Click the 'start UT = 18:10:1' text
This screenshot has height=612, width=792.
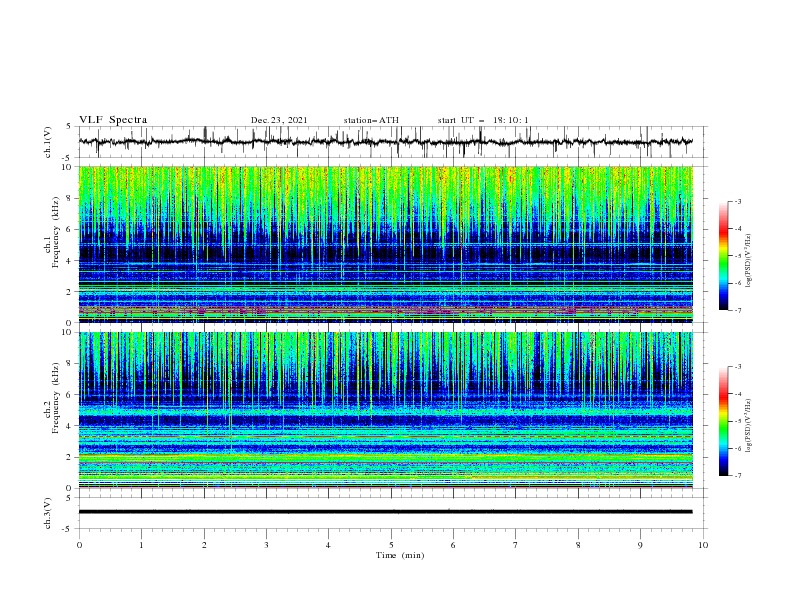pos(483,120)
